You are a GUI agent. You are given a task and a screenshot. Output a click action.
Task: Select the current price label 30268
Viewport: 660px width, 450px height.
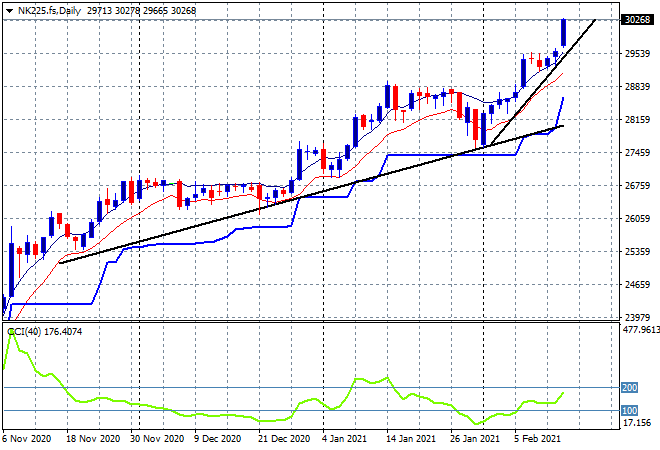click(637, 19)
